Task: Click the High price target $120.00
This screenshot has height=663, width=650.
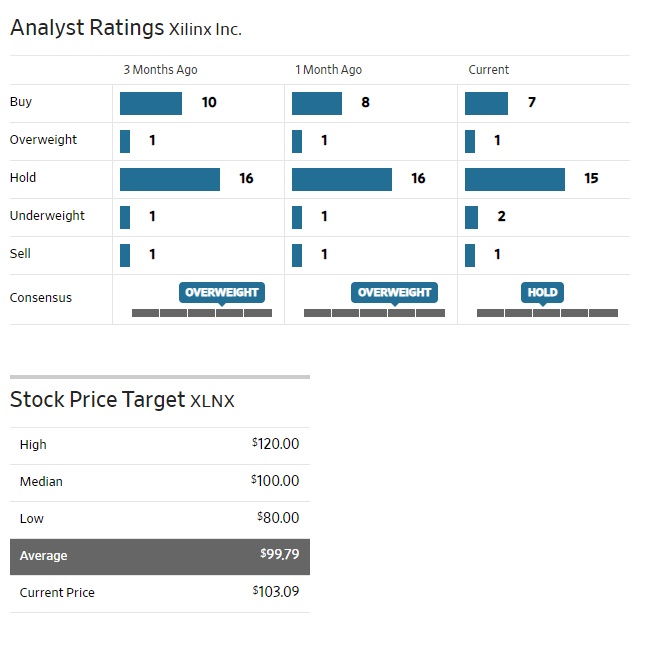Action: [276, 444]
